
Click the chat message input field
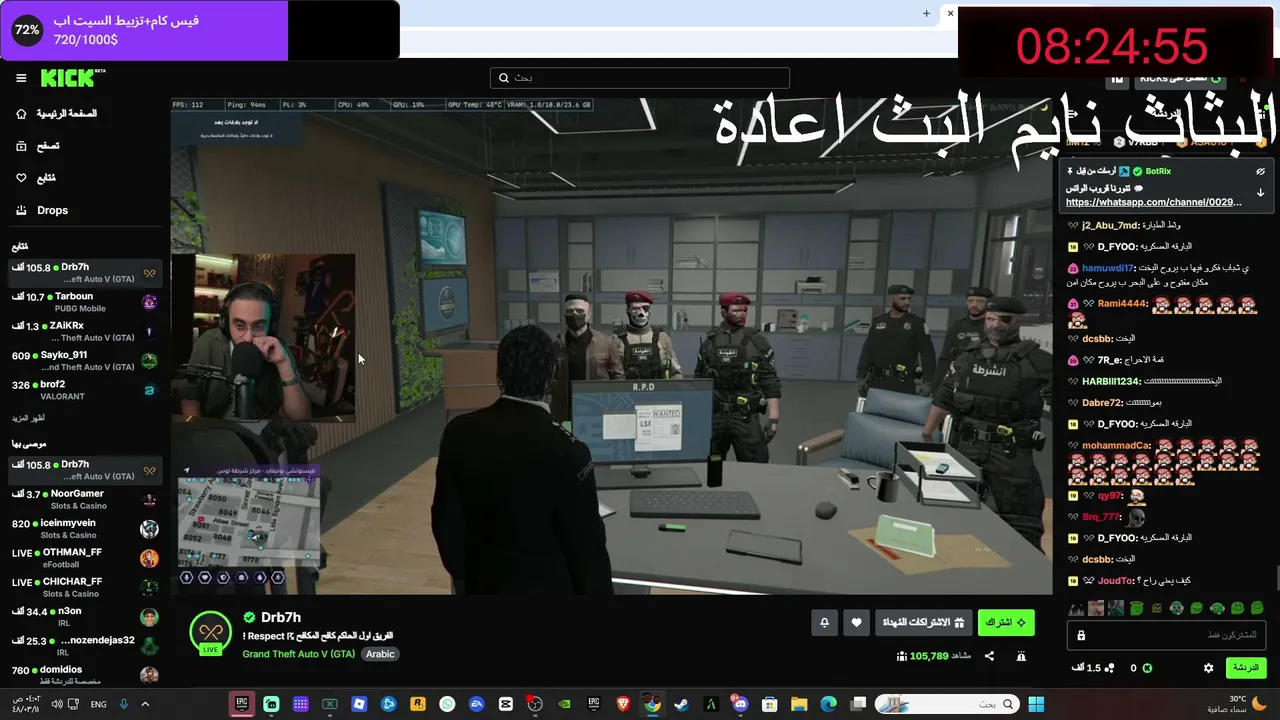click(x=1166, y=636)
